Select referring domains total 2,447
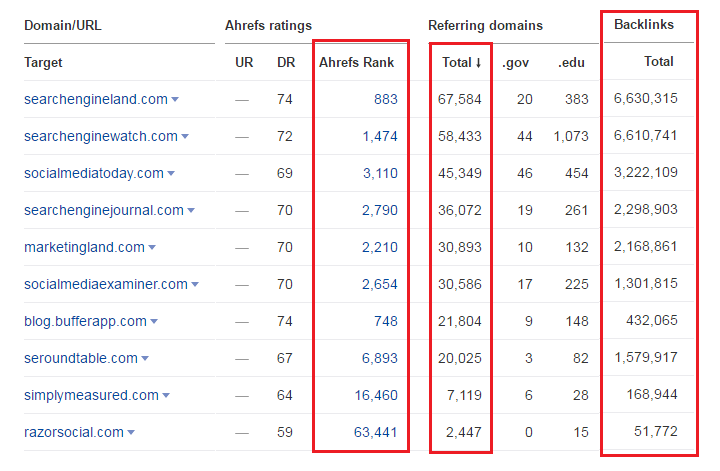The image size is (720, 471). [464, 432]
